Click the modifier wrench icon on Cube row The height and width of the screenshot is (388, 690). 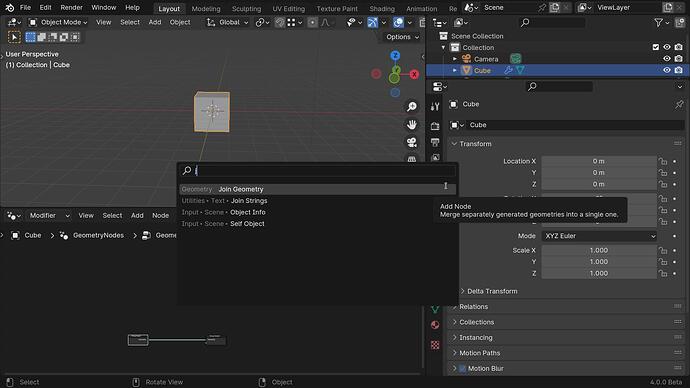508,70
